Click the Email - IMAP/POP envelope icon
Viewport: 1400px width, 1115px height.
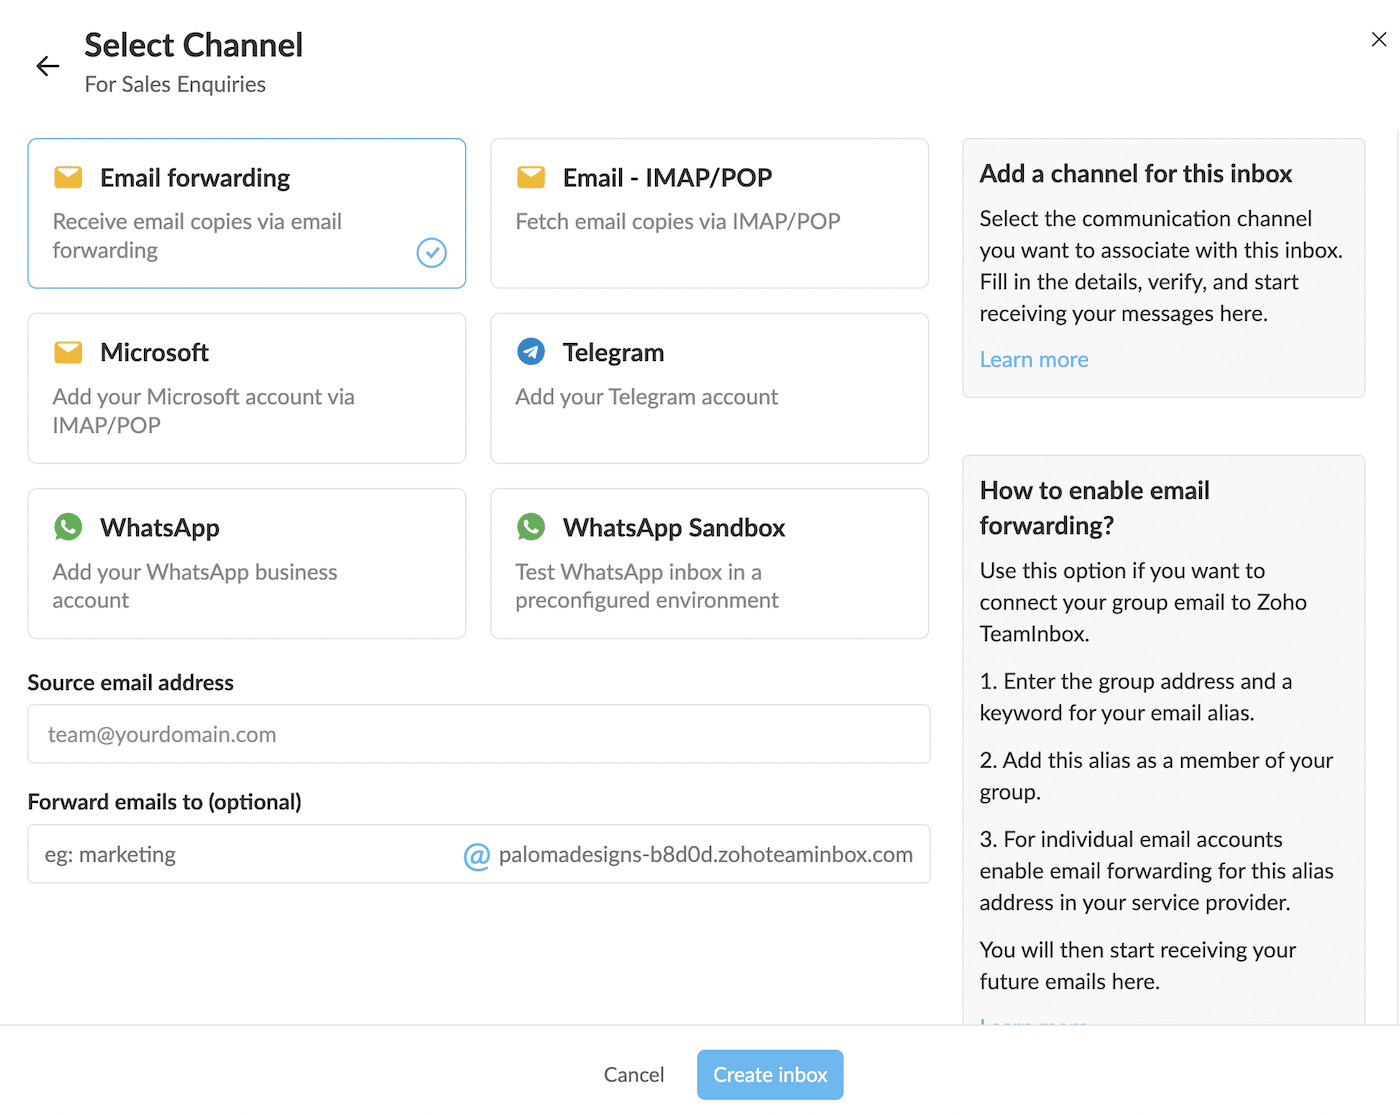point(531,176)
